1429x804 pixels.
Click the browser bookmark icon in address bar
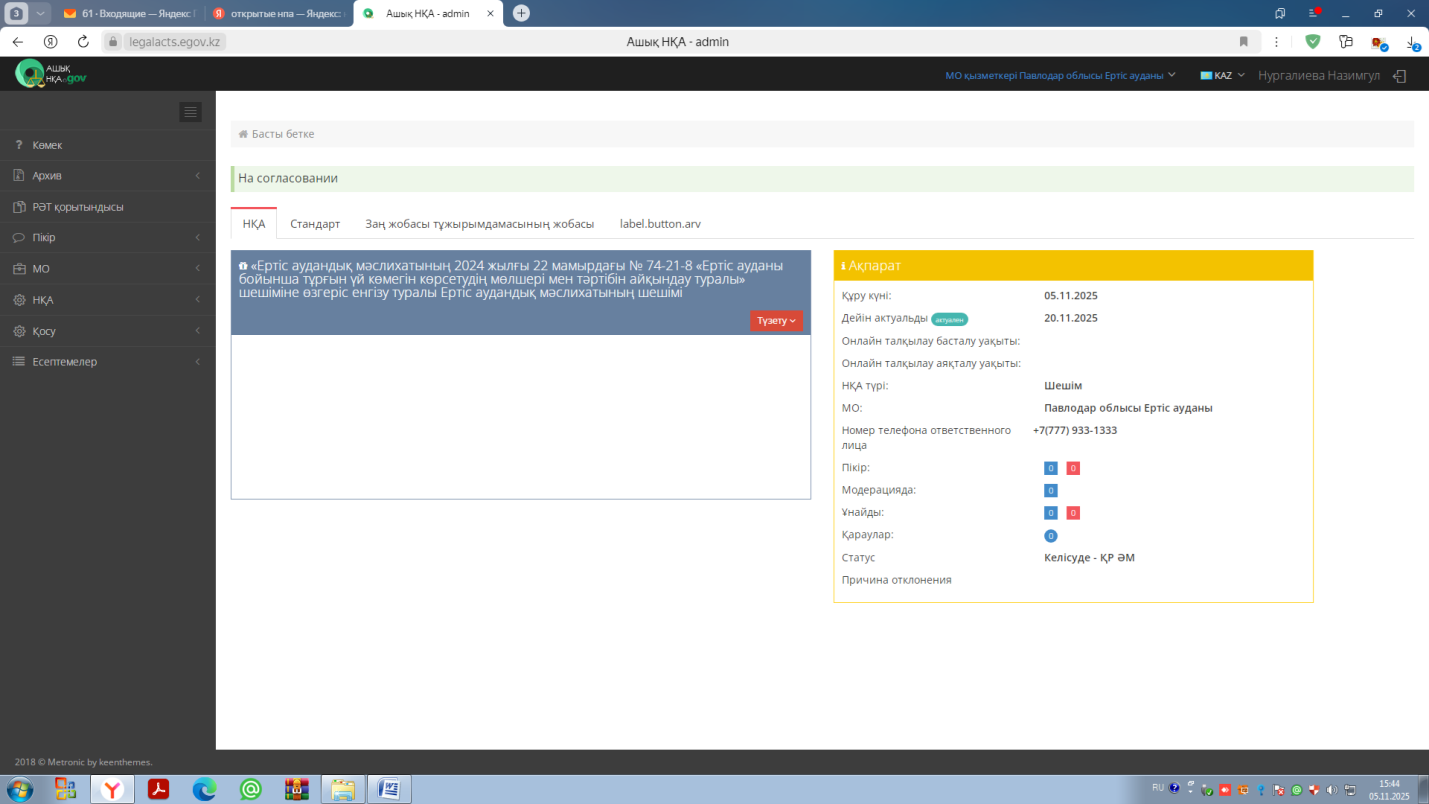tap(1244, 42)
